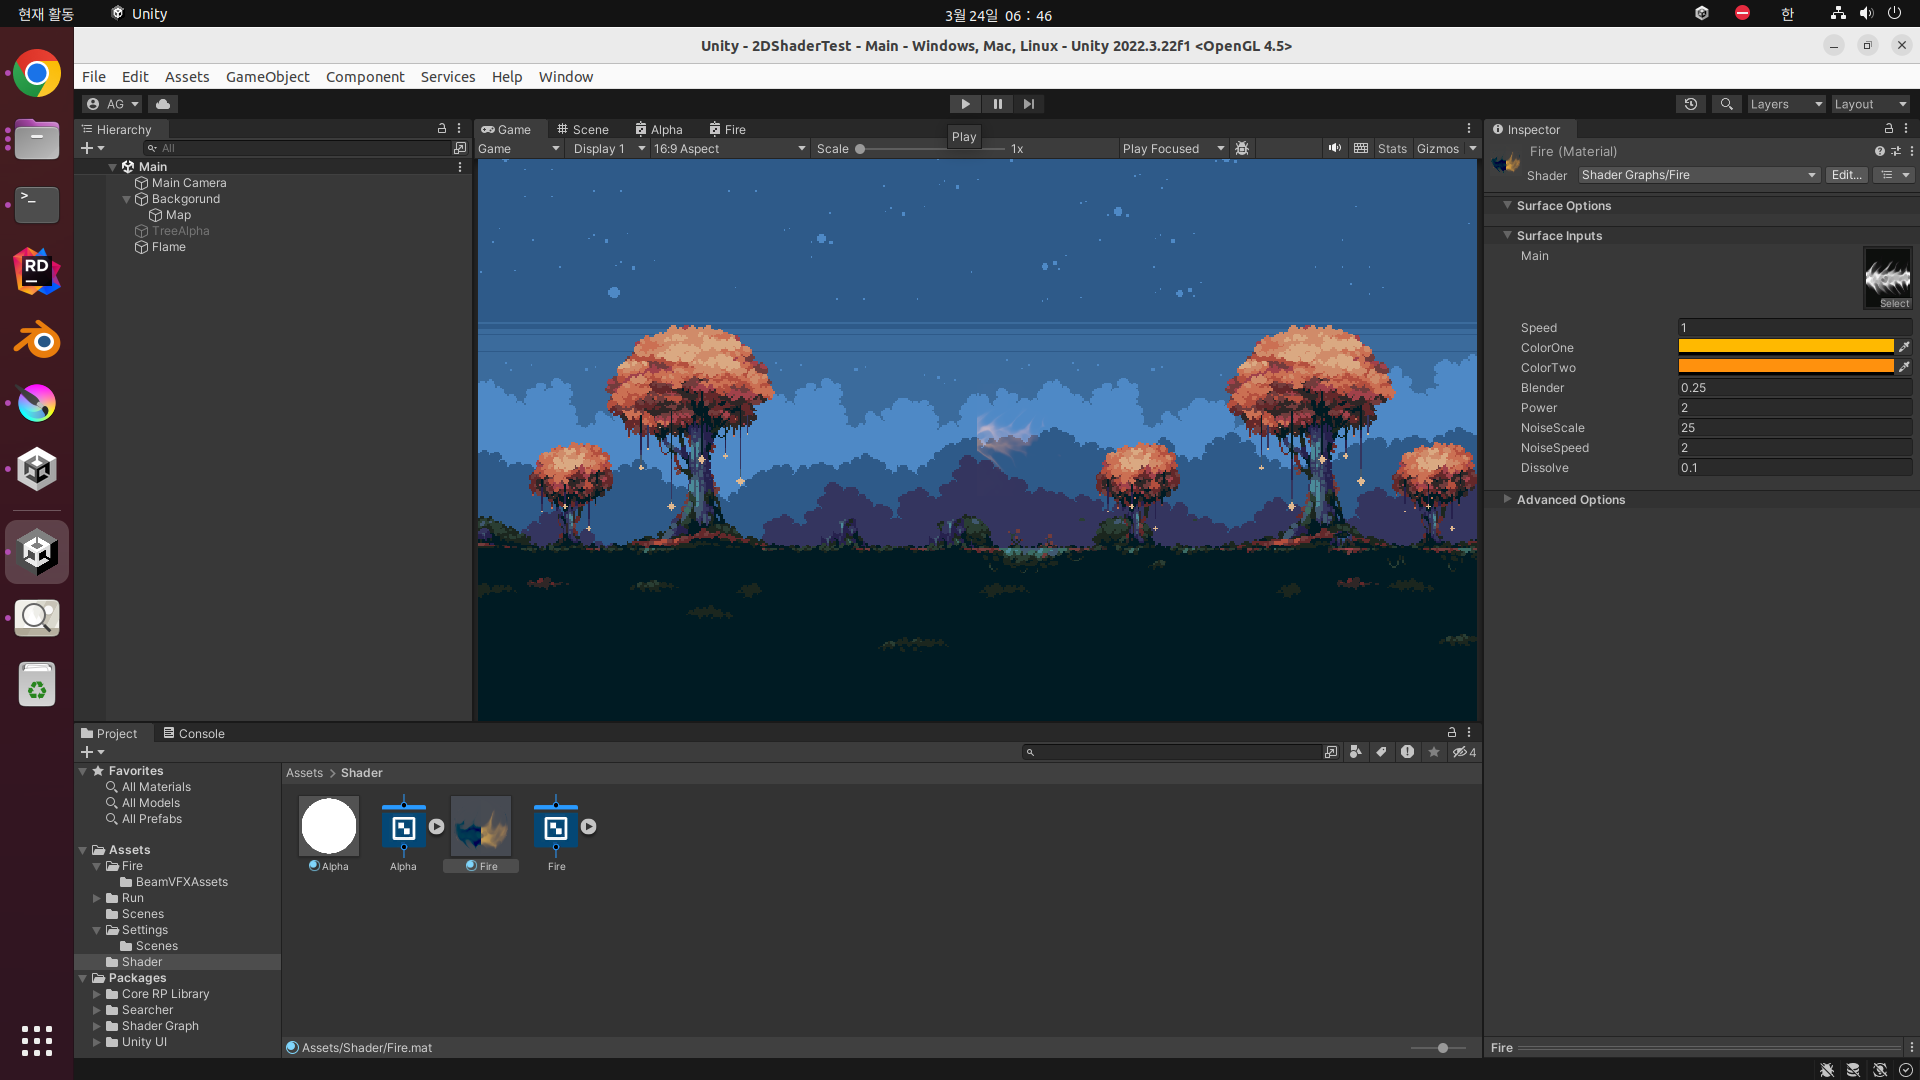Open Game view more options menu
Image resolution: width=1920 pixels, height=1080 pixels.
tap(1469, 129)
